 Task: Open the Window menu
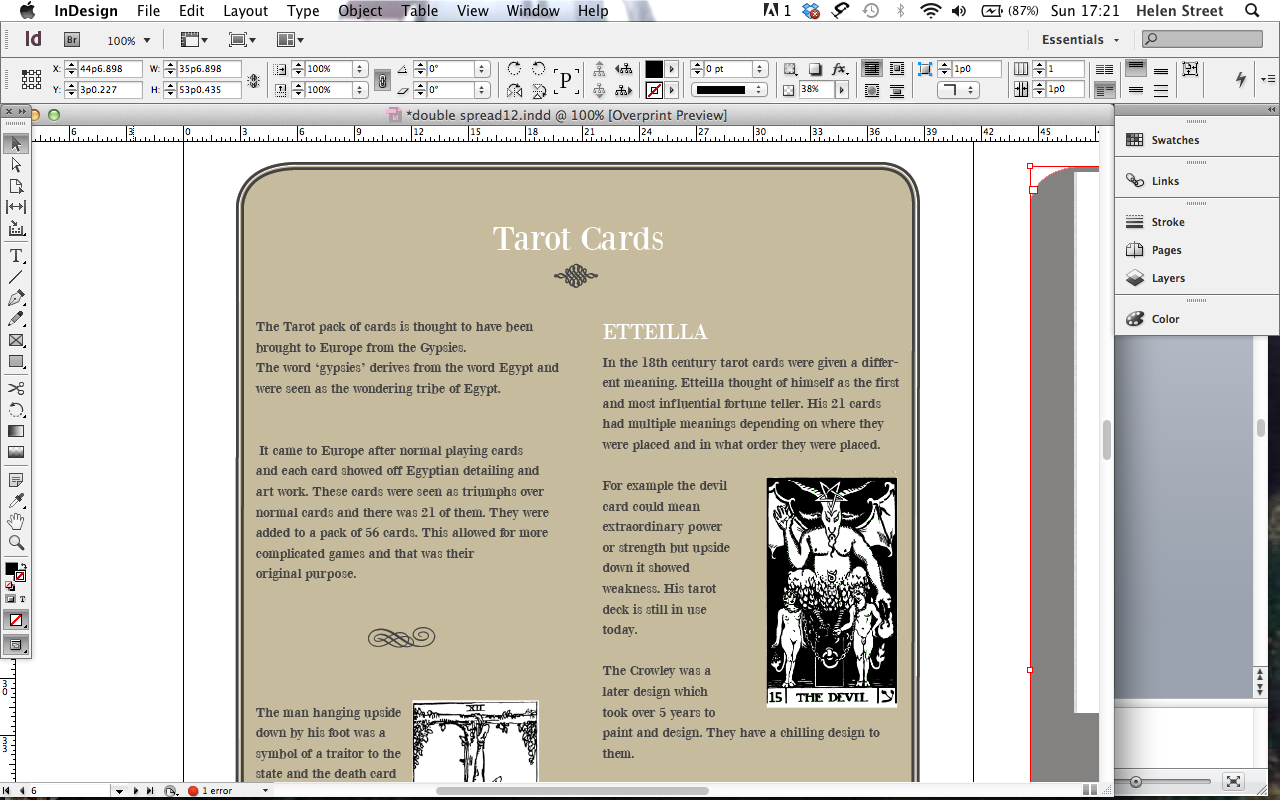[532, 11]
